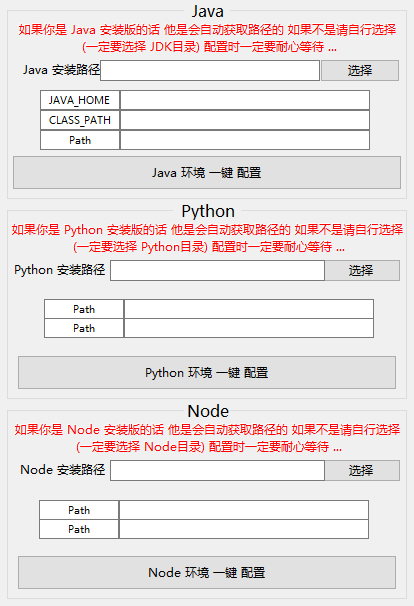Click the Node 环境 一键 配置 button

tap(207, 572)
